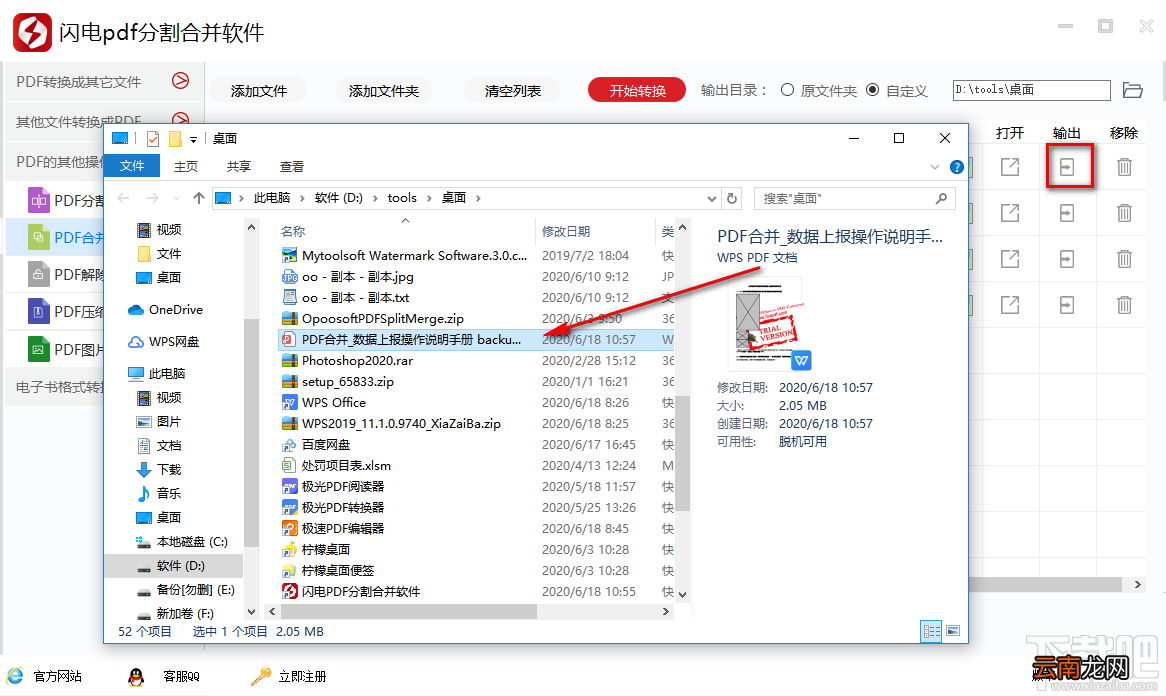
Task: Open the 主页 ribbon tab
Action: [186, 167]
